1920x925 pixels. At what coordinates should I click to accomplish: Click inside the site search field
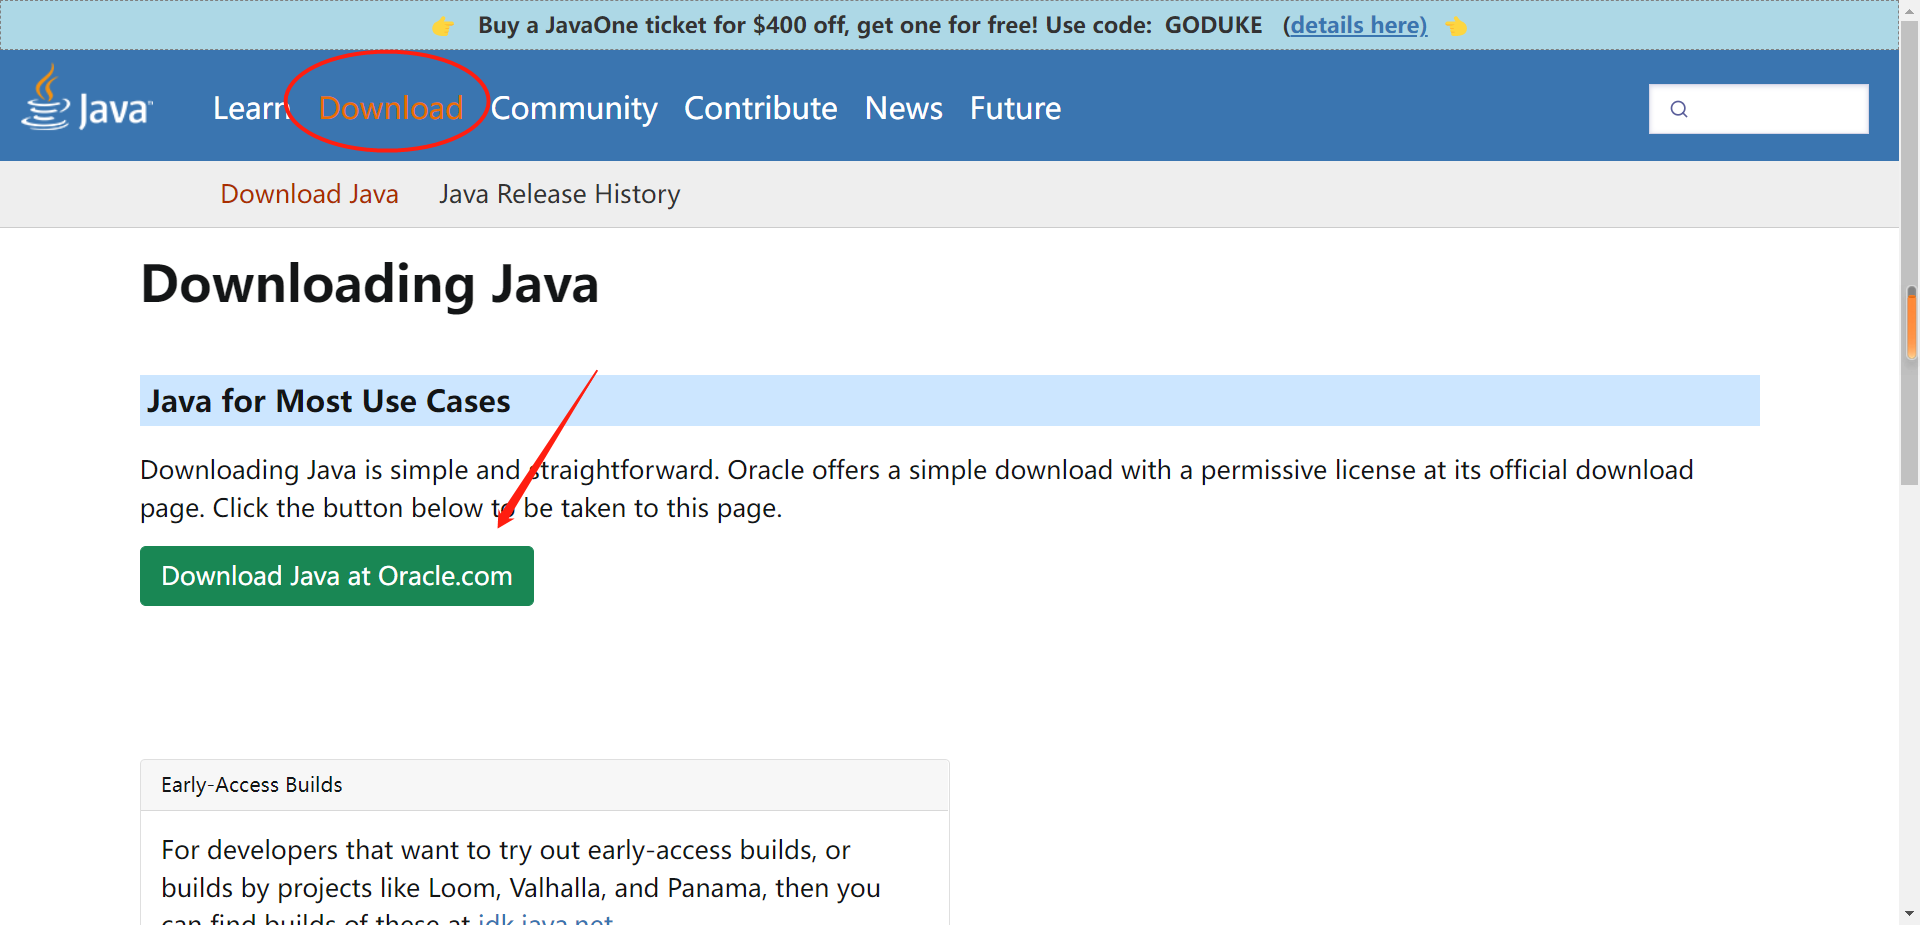click(x=1758, y=109)
